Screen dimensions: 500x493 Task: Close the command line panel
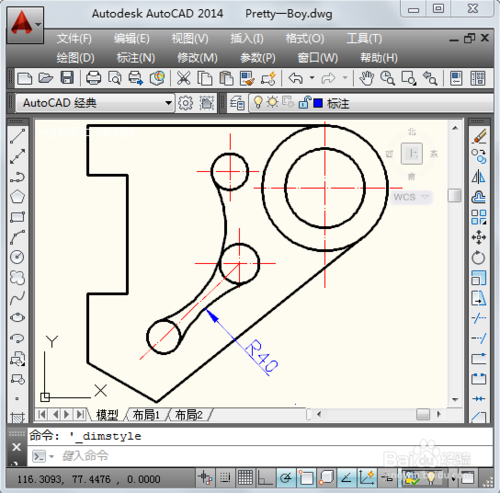16,447
